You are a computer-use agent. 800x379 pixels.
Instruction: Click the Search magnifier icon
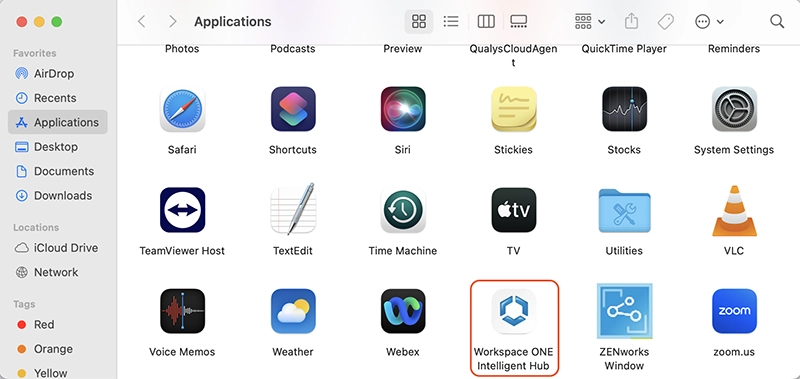[777, 21]
